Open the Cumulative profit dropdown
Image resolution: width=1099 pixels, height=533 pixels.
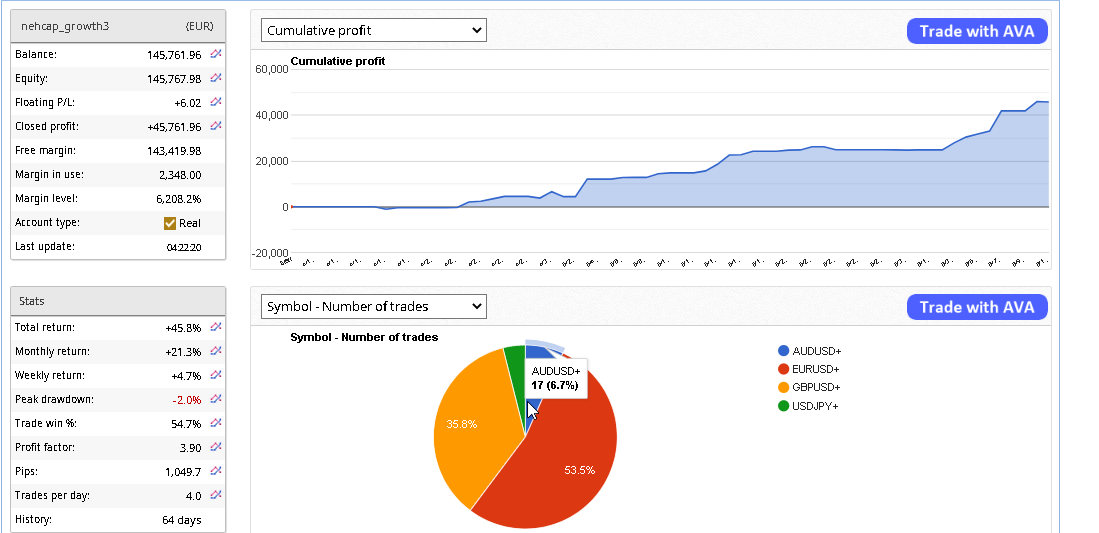[373, 31]
